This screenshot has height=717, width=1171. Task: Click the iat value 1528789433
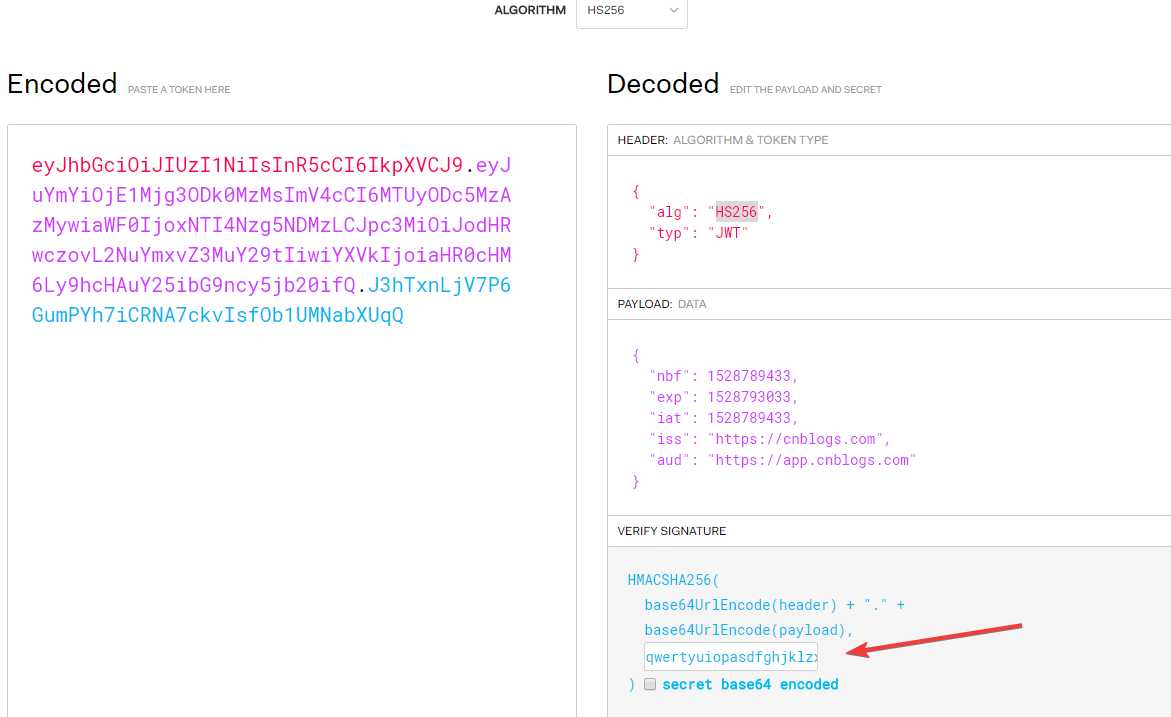(x=749, y=418)
